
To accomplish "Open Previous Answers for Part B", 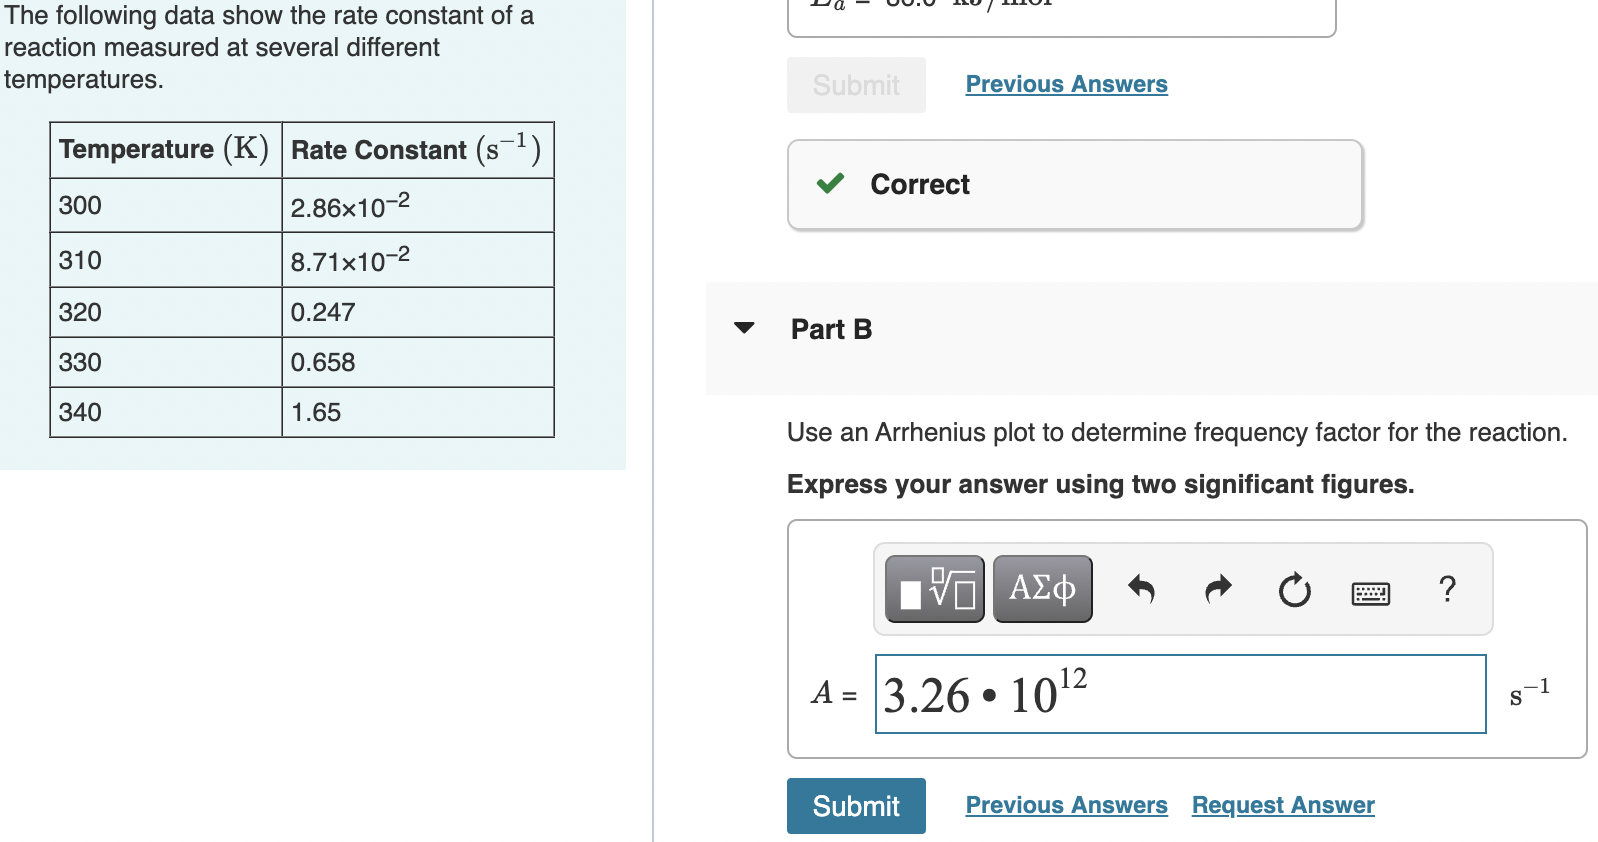I will pyautogui.click(x=1066, y=805).
